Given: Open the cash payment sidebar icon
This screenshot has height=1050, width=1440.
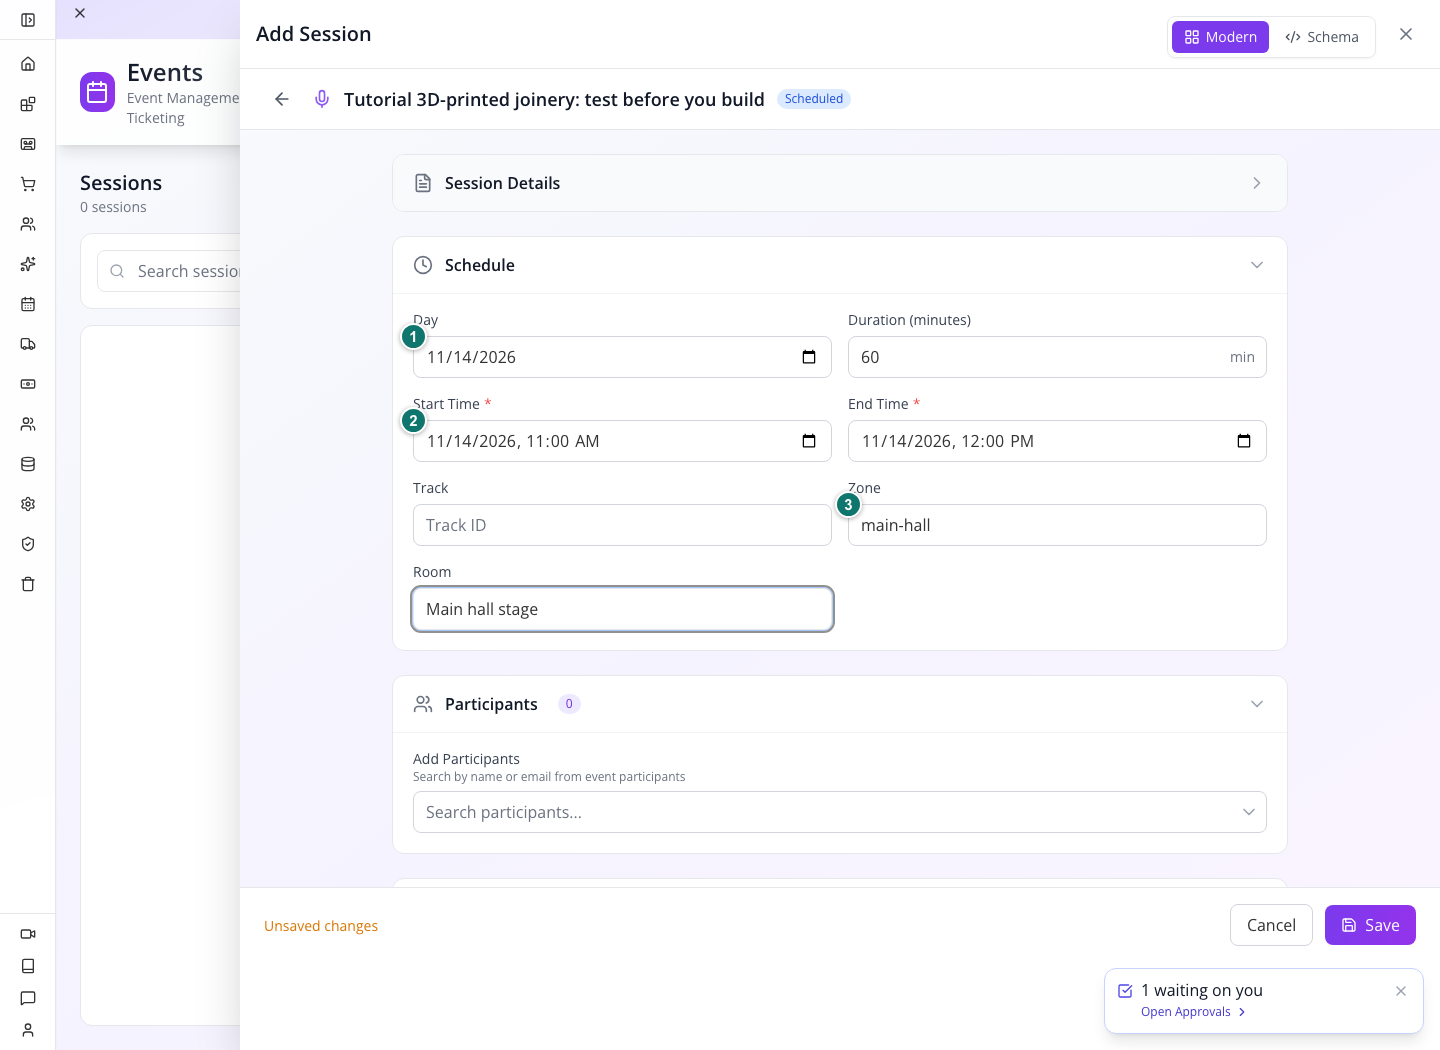Looking at the screenshot, I should tap(28, 384).
